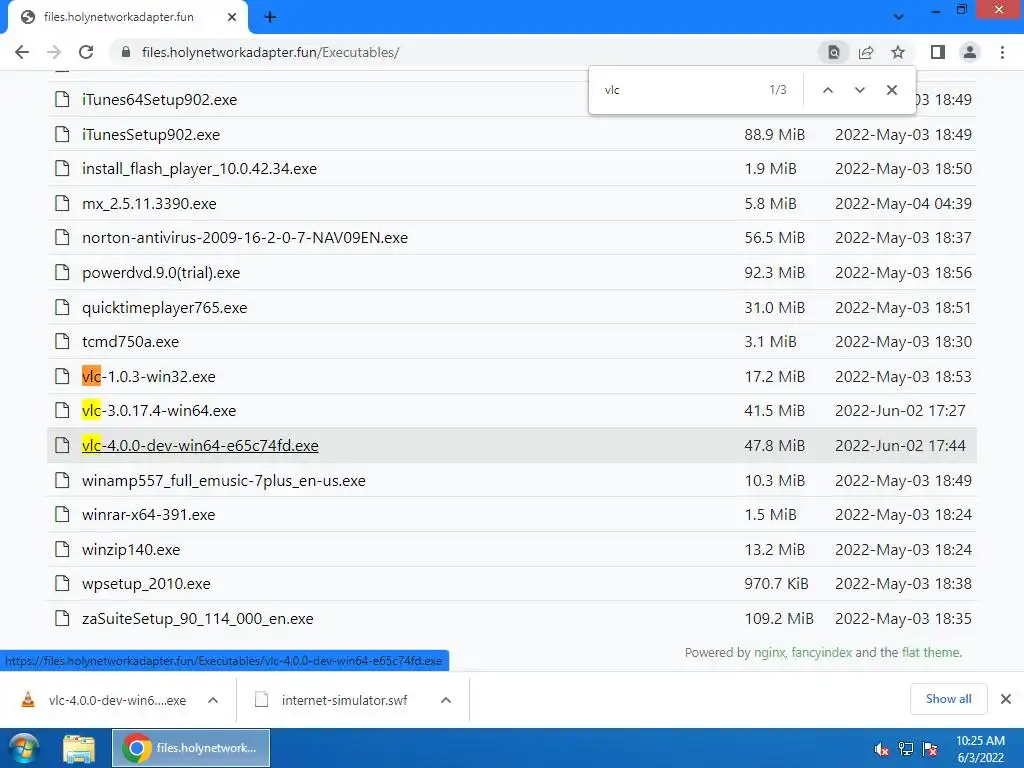Screen dimensions: 1024x768
Task: Close the downloads bar
Action: pyautogui.click(x=1006, y=699)
